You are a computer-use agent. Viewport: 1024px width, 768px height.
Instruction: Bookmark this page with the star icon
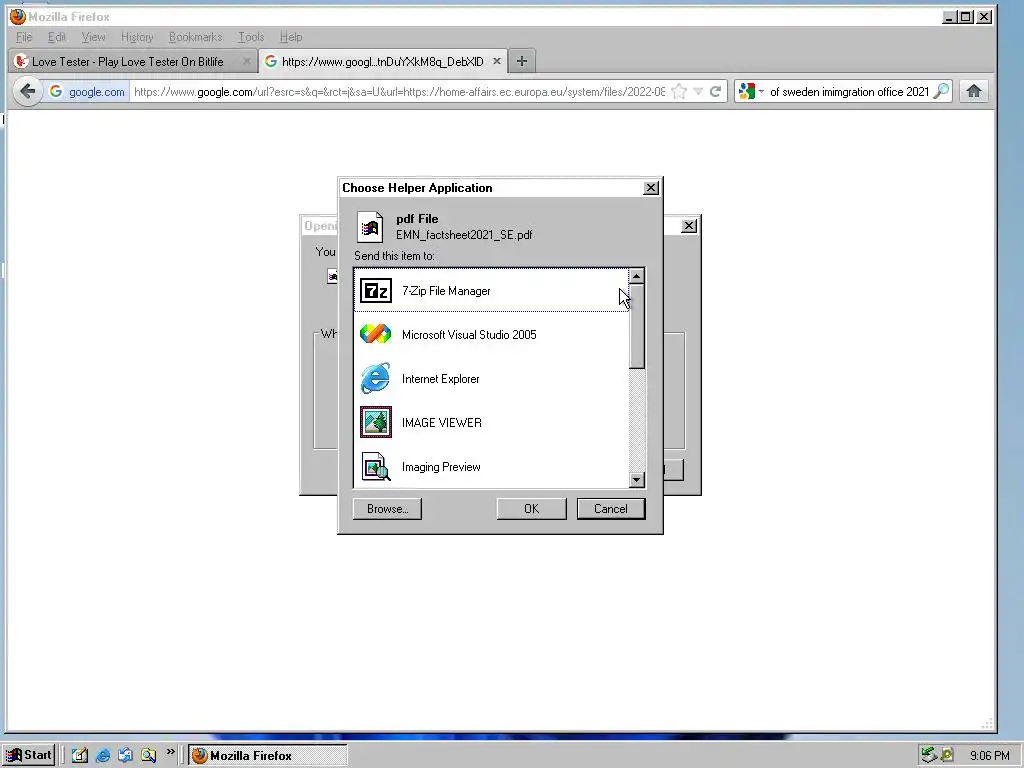click(x=679, y=91)
